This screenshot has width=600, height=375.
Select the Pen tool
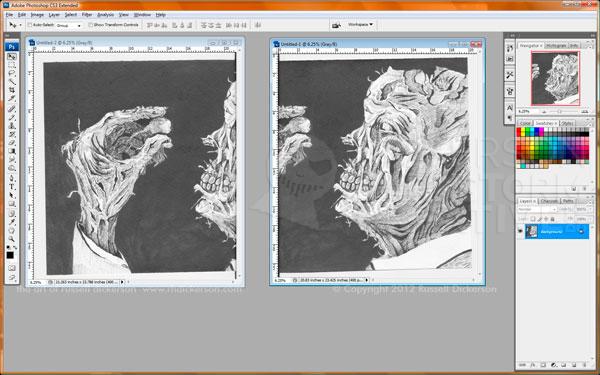click(x=12, y=178)
